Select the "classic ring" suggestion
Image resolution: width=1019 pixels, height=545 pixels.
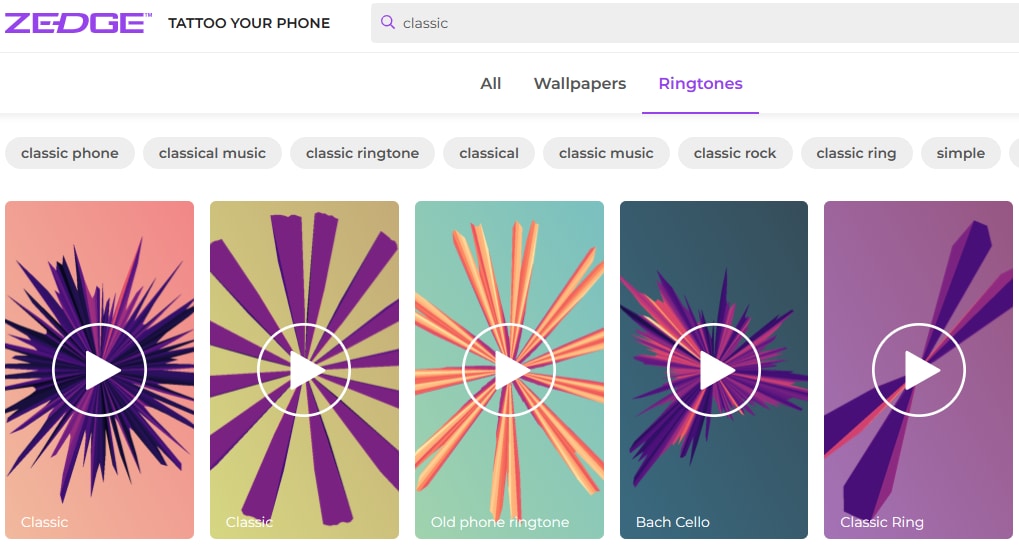(856, 153)
